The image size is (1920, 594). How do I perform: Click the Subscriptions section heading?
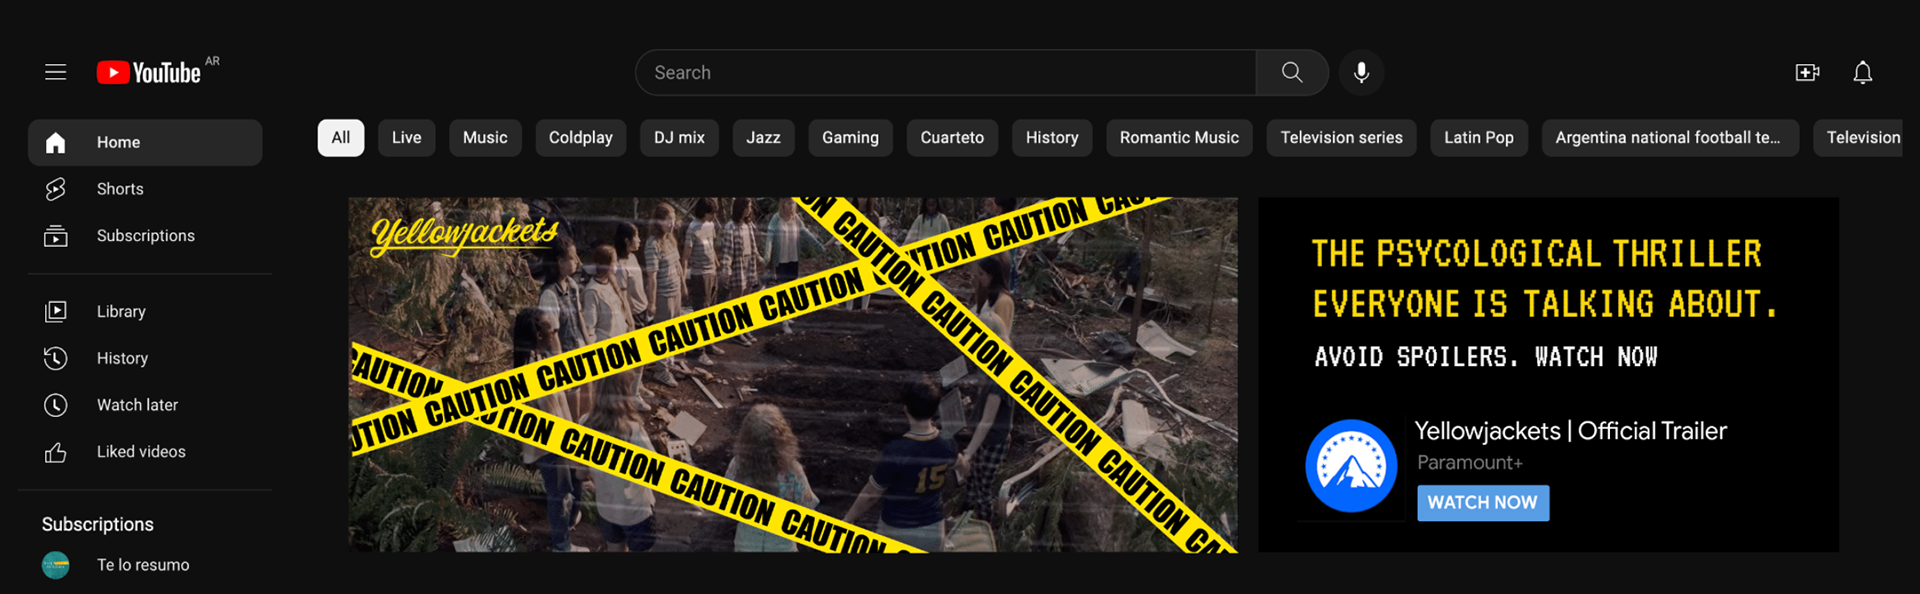point(98,525)
